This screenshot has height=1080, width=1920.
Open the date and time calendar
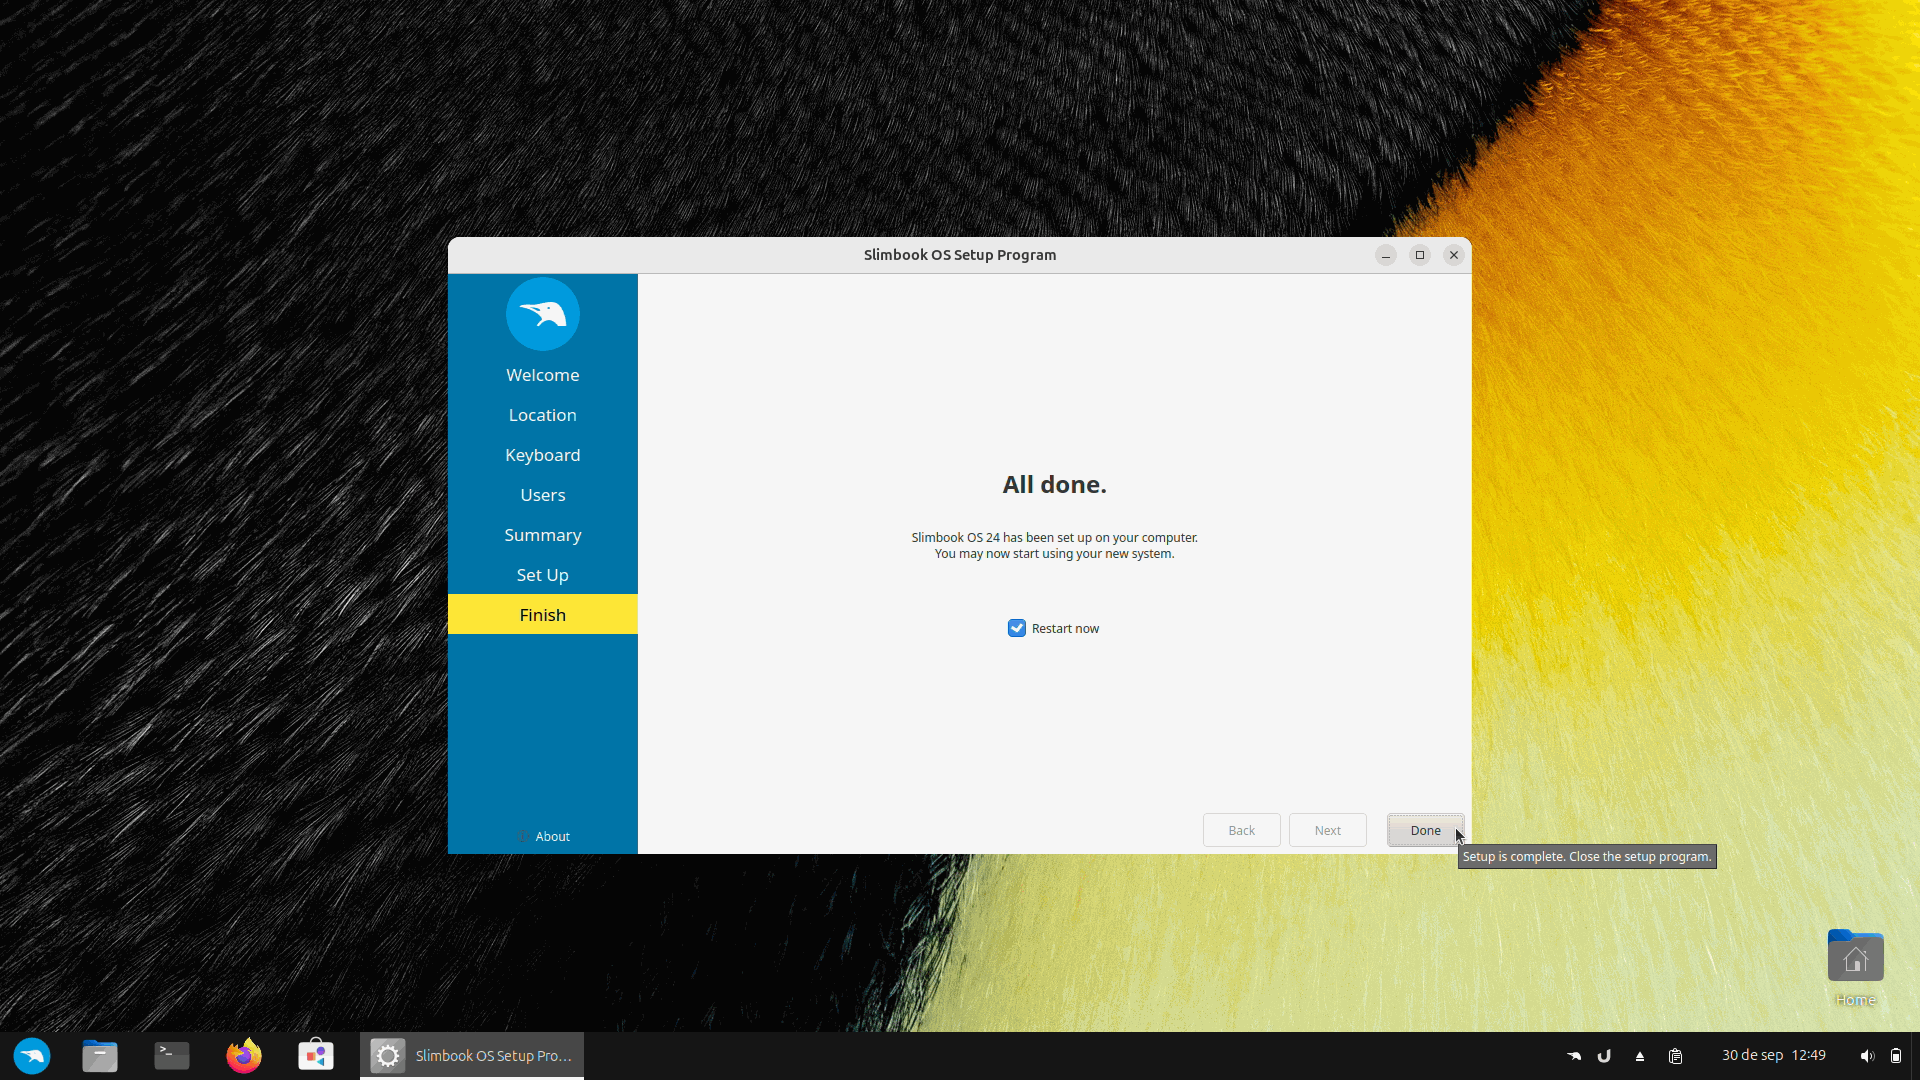pos(1773,1055)
